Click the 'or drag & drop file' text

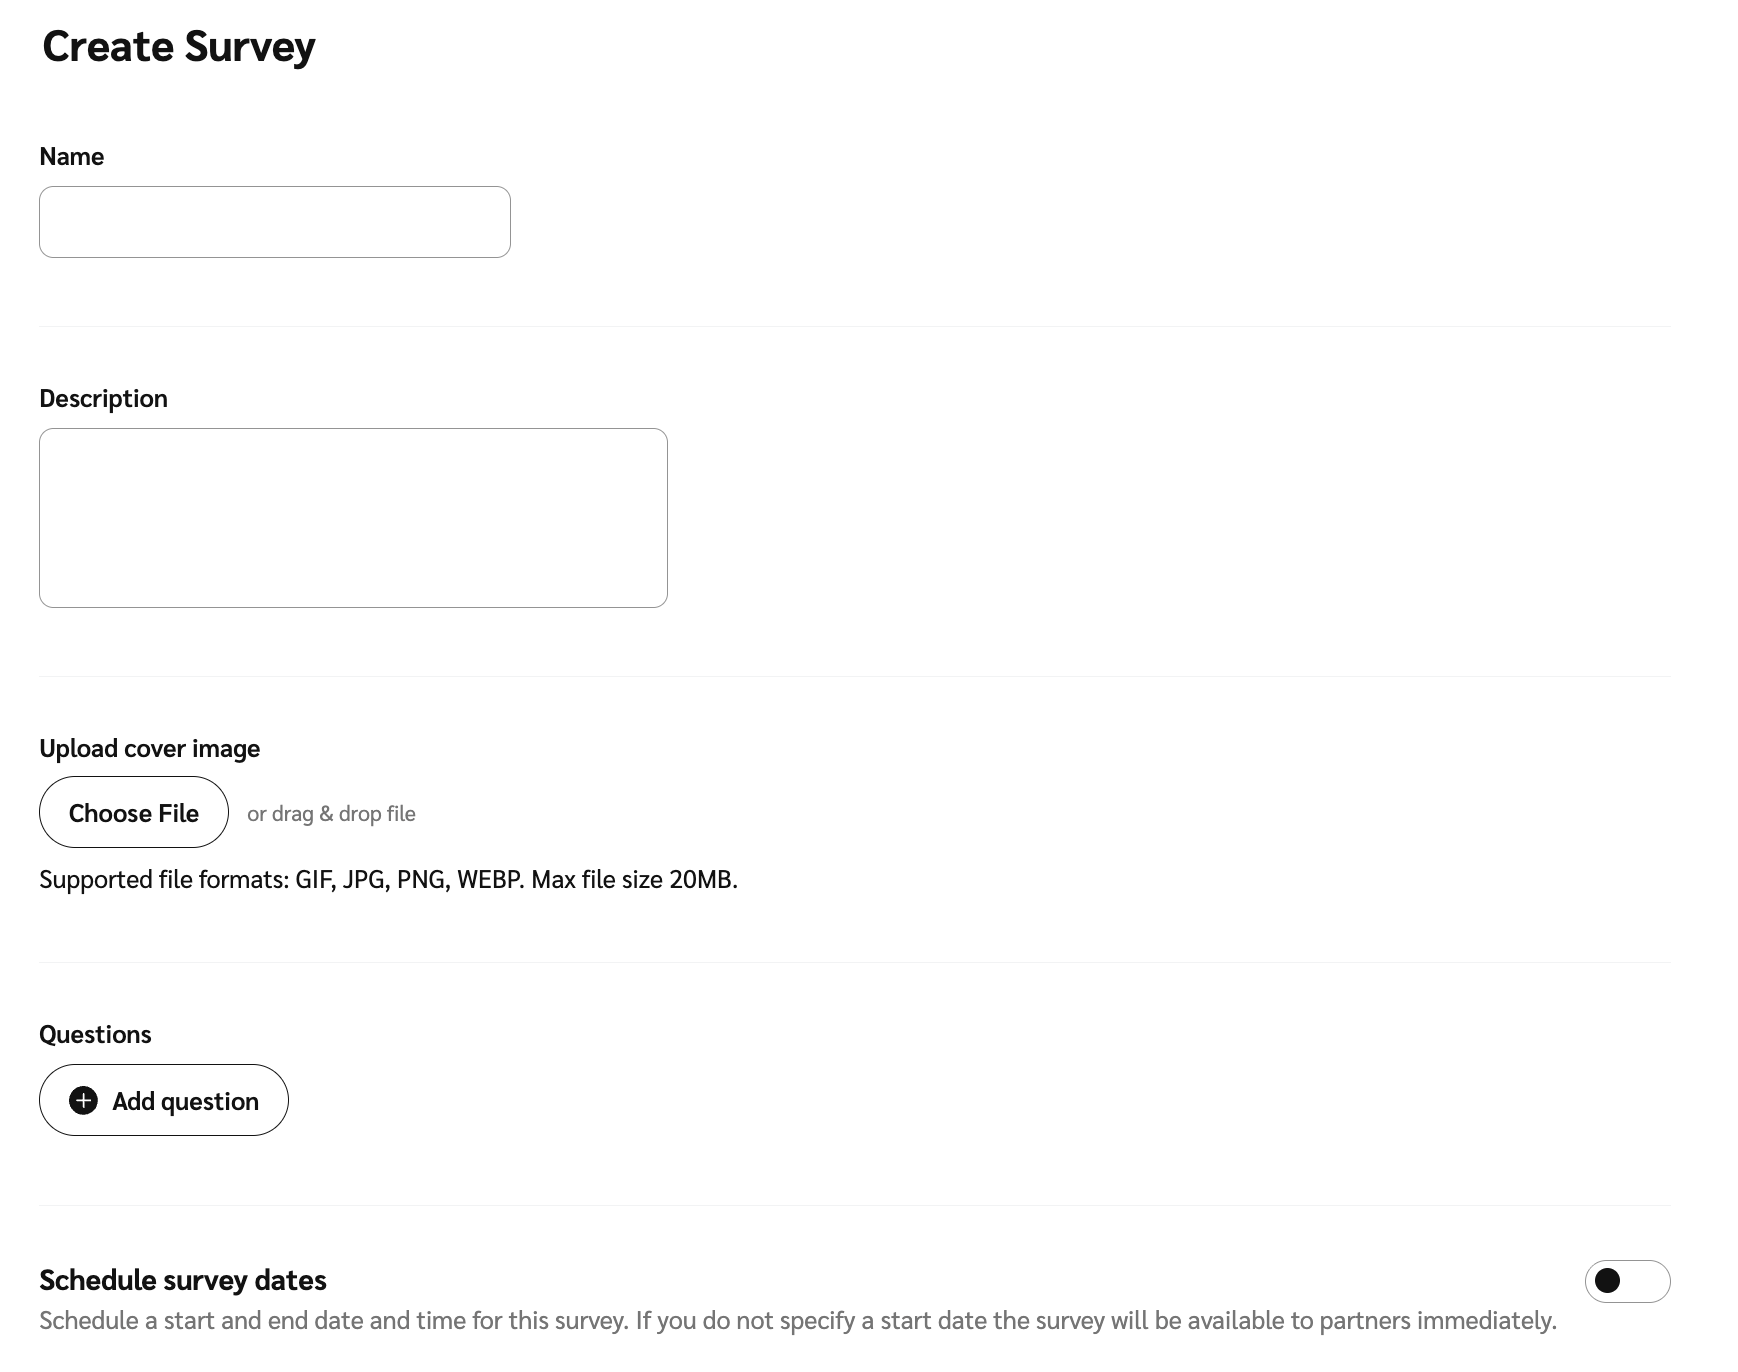click(331, 814)
